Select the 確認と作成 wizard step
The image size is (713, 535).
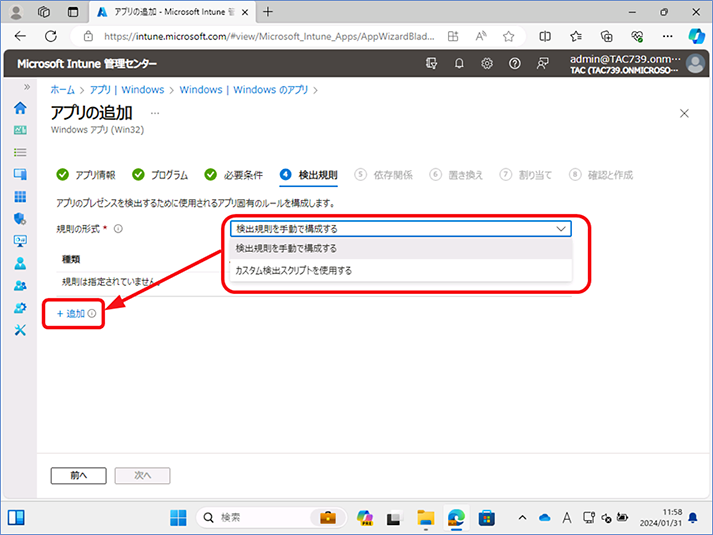tap(601, 175)
